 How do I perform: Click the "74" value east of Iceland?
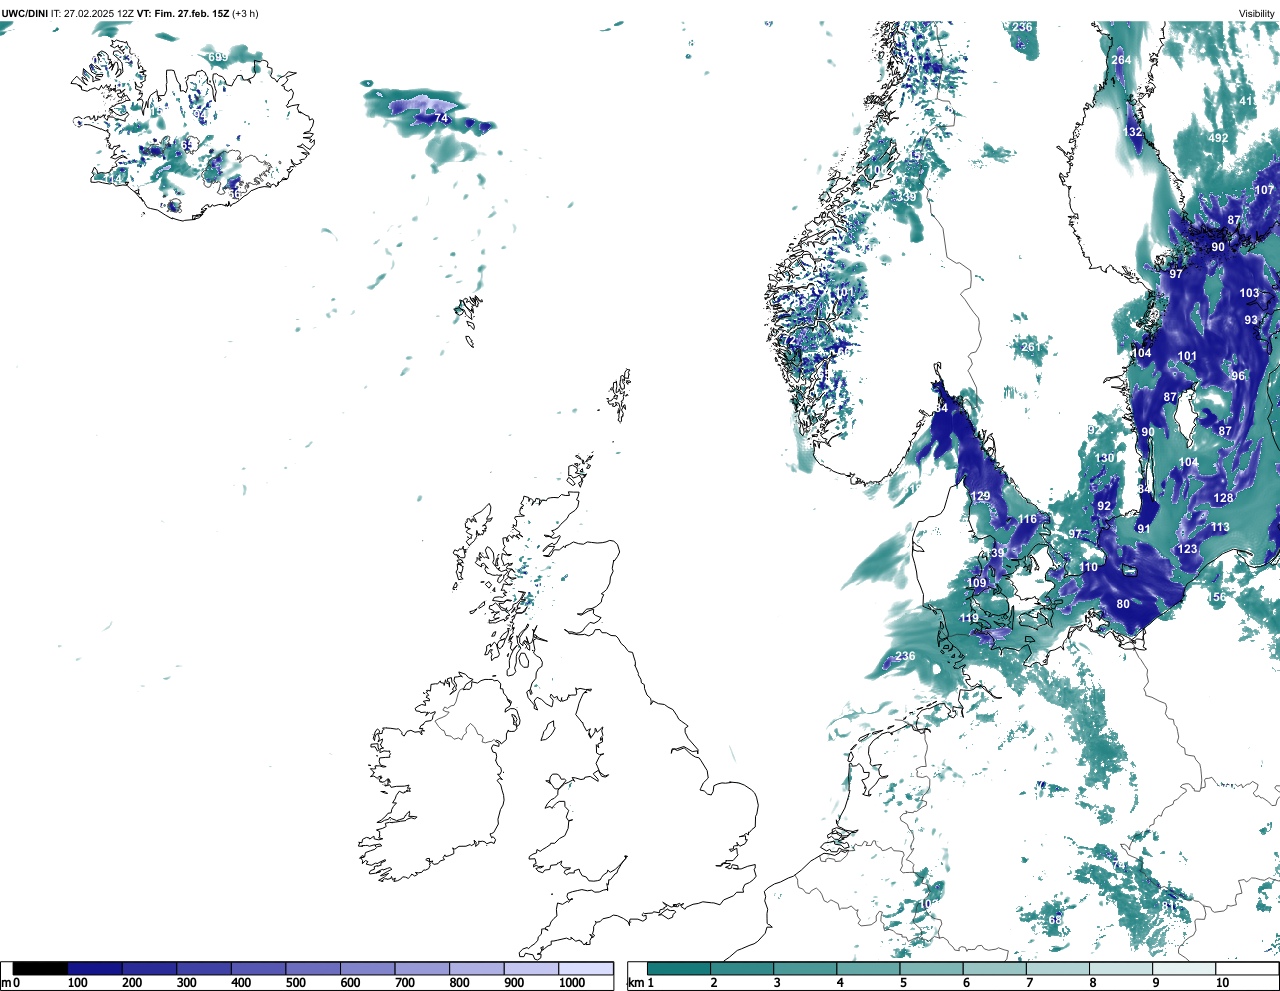(x=441, y=119)
